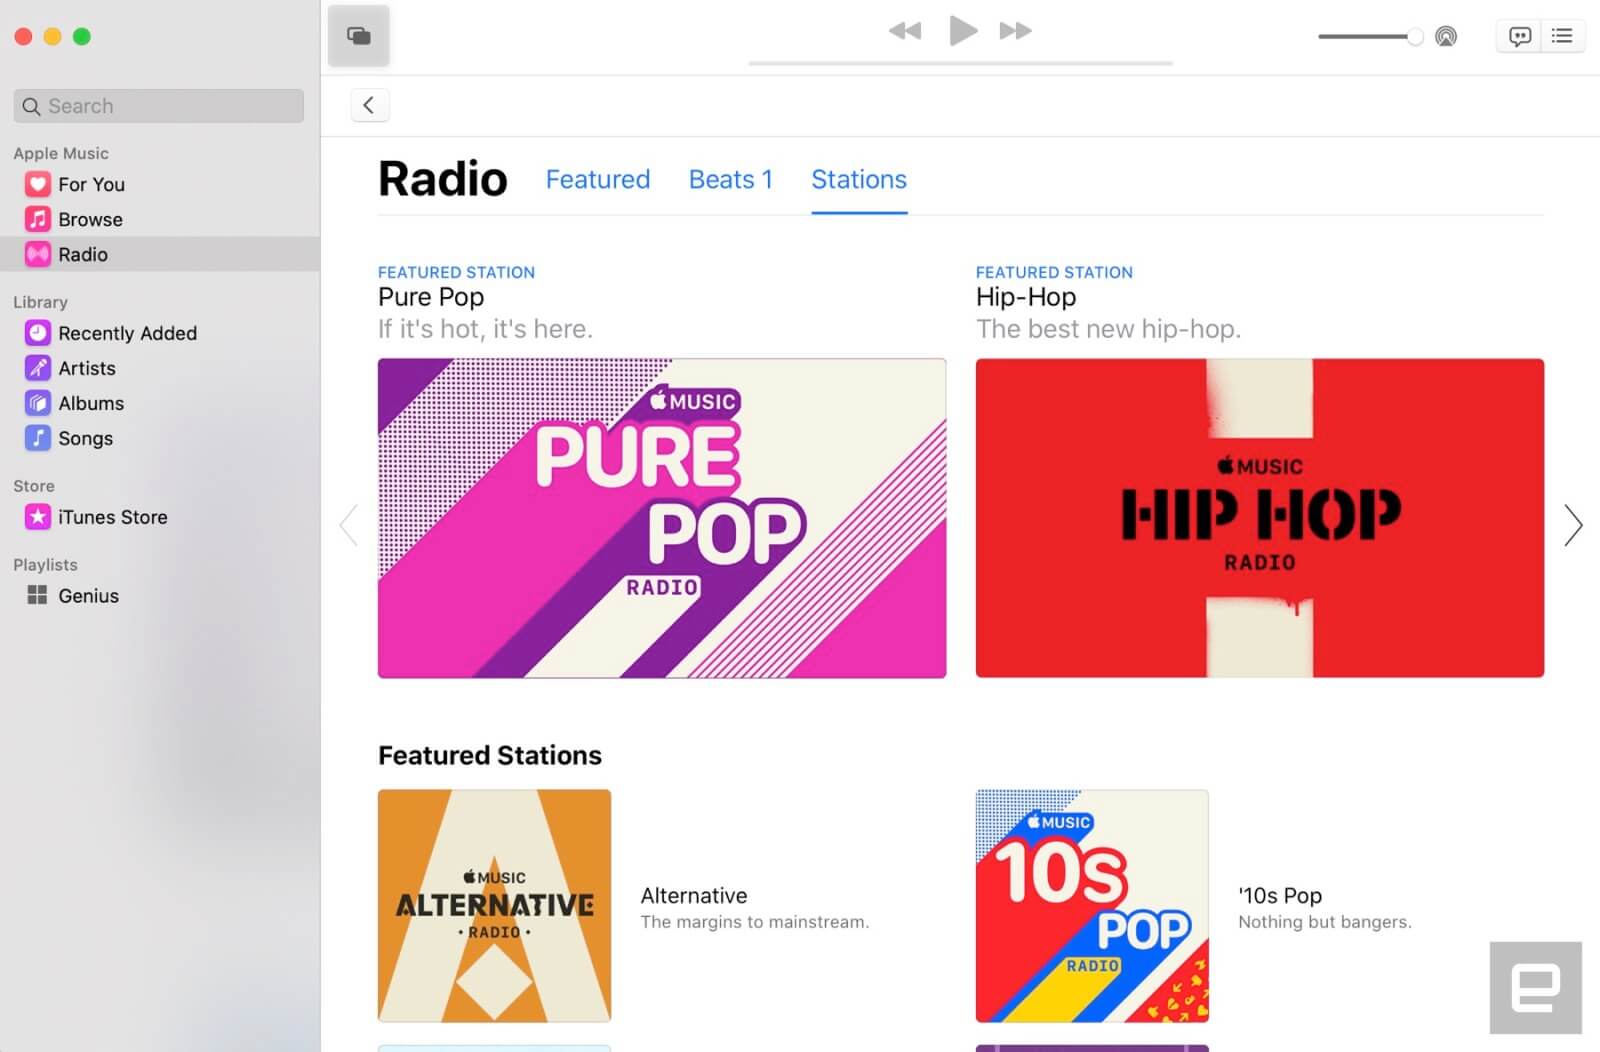The height and width of the screenshot is (1052, 1600).
Task: Click the Songs note icon
Action: pos(37,438)
